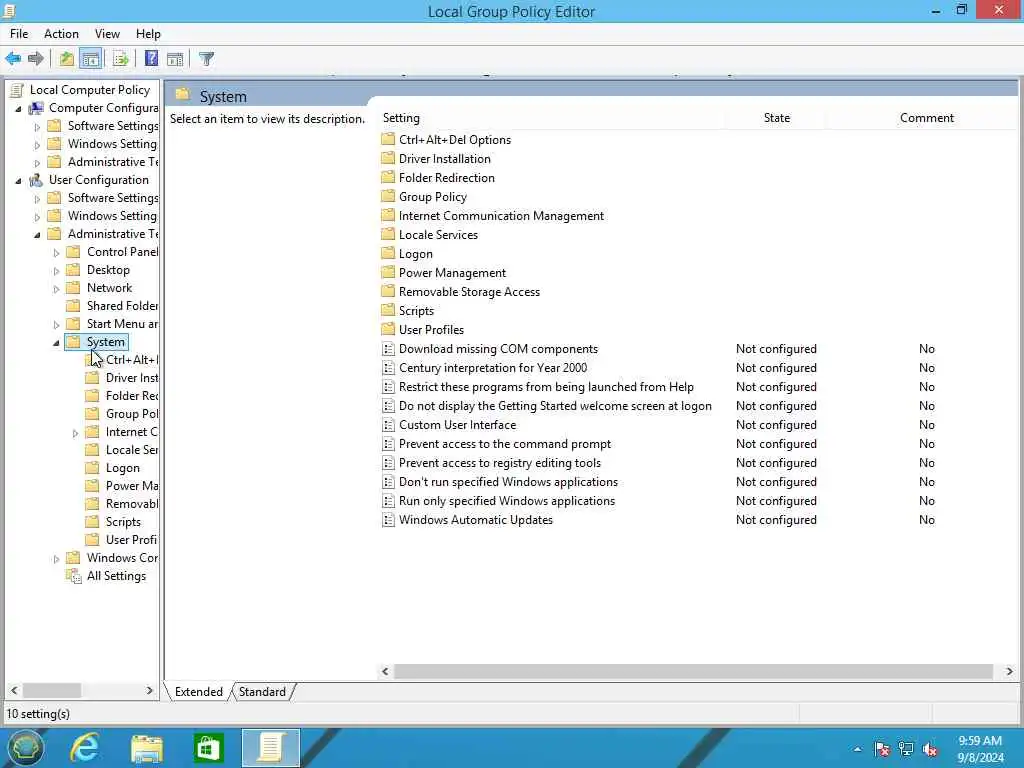Click the muted volume tray icon
The image size is (1024, 768).
[931, 749]
